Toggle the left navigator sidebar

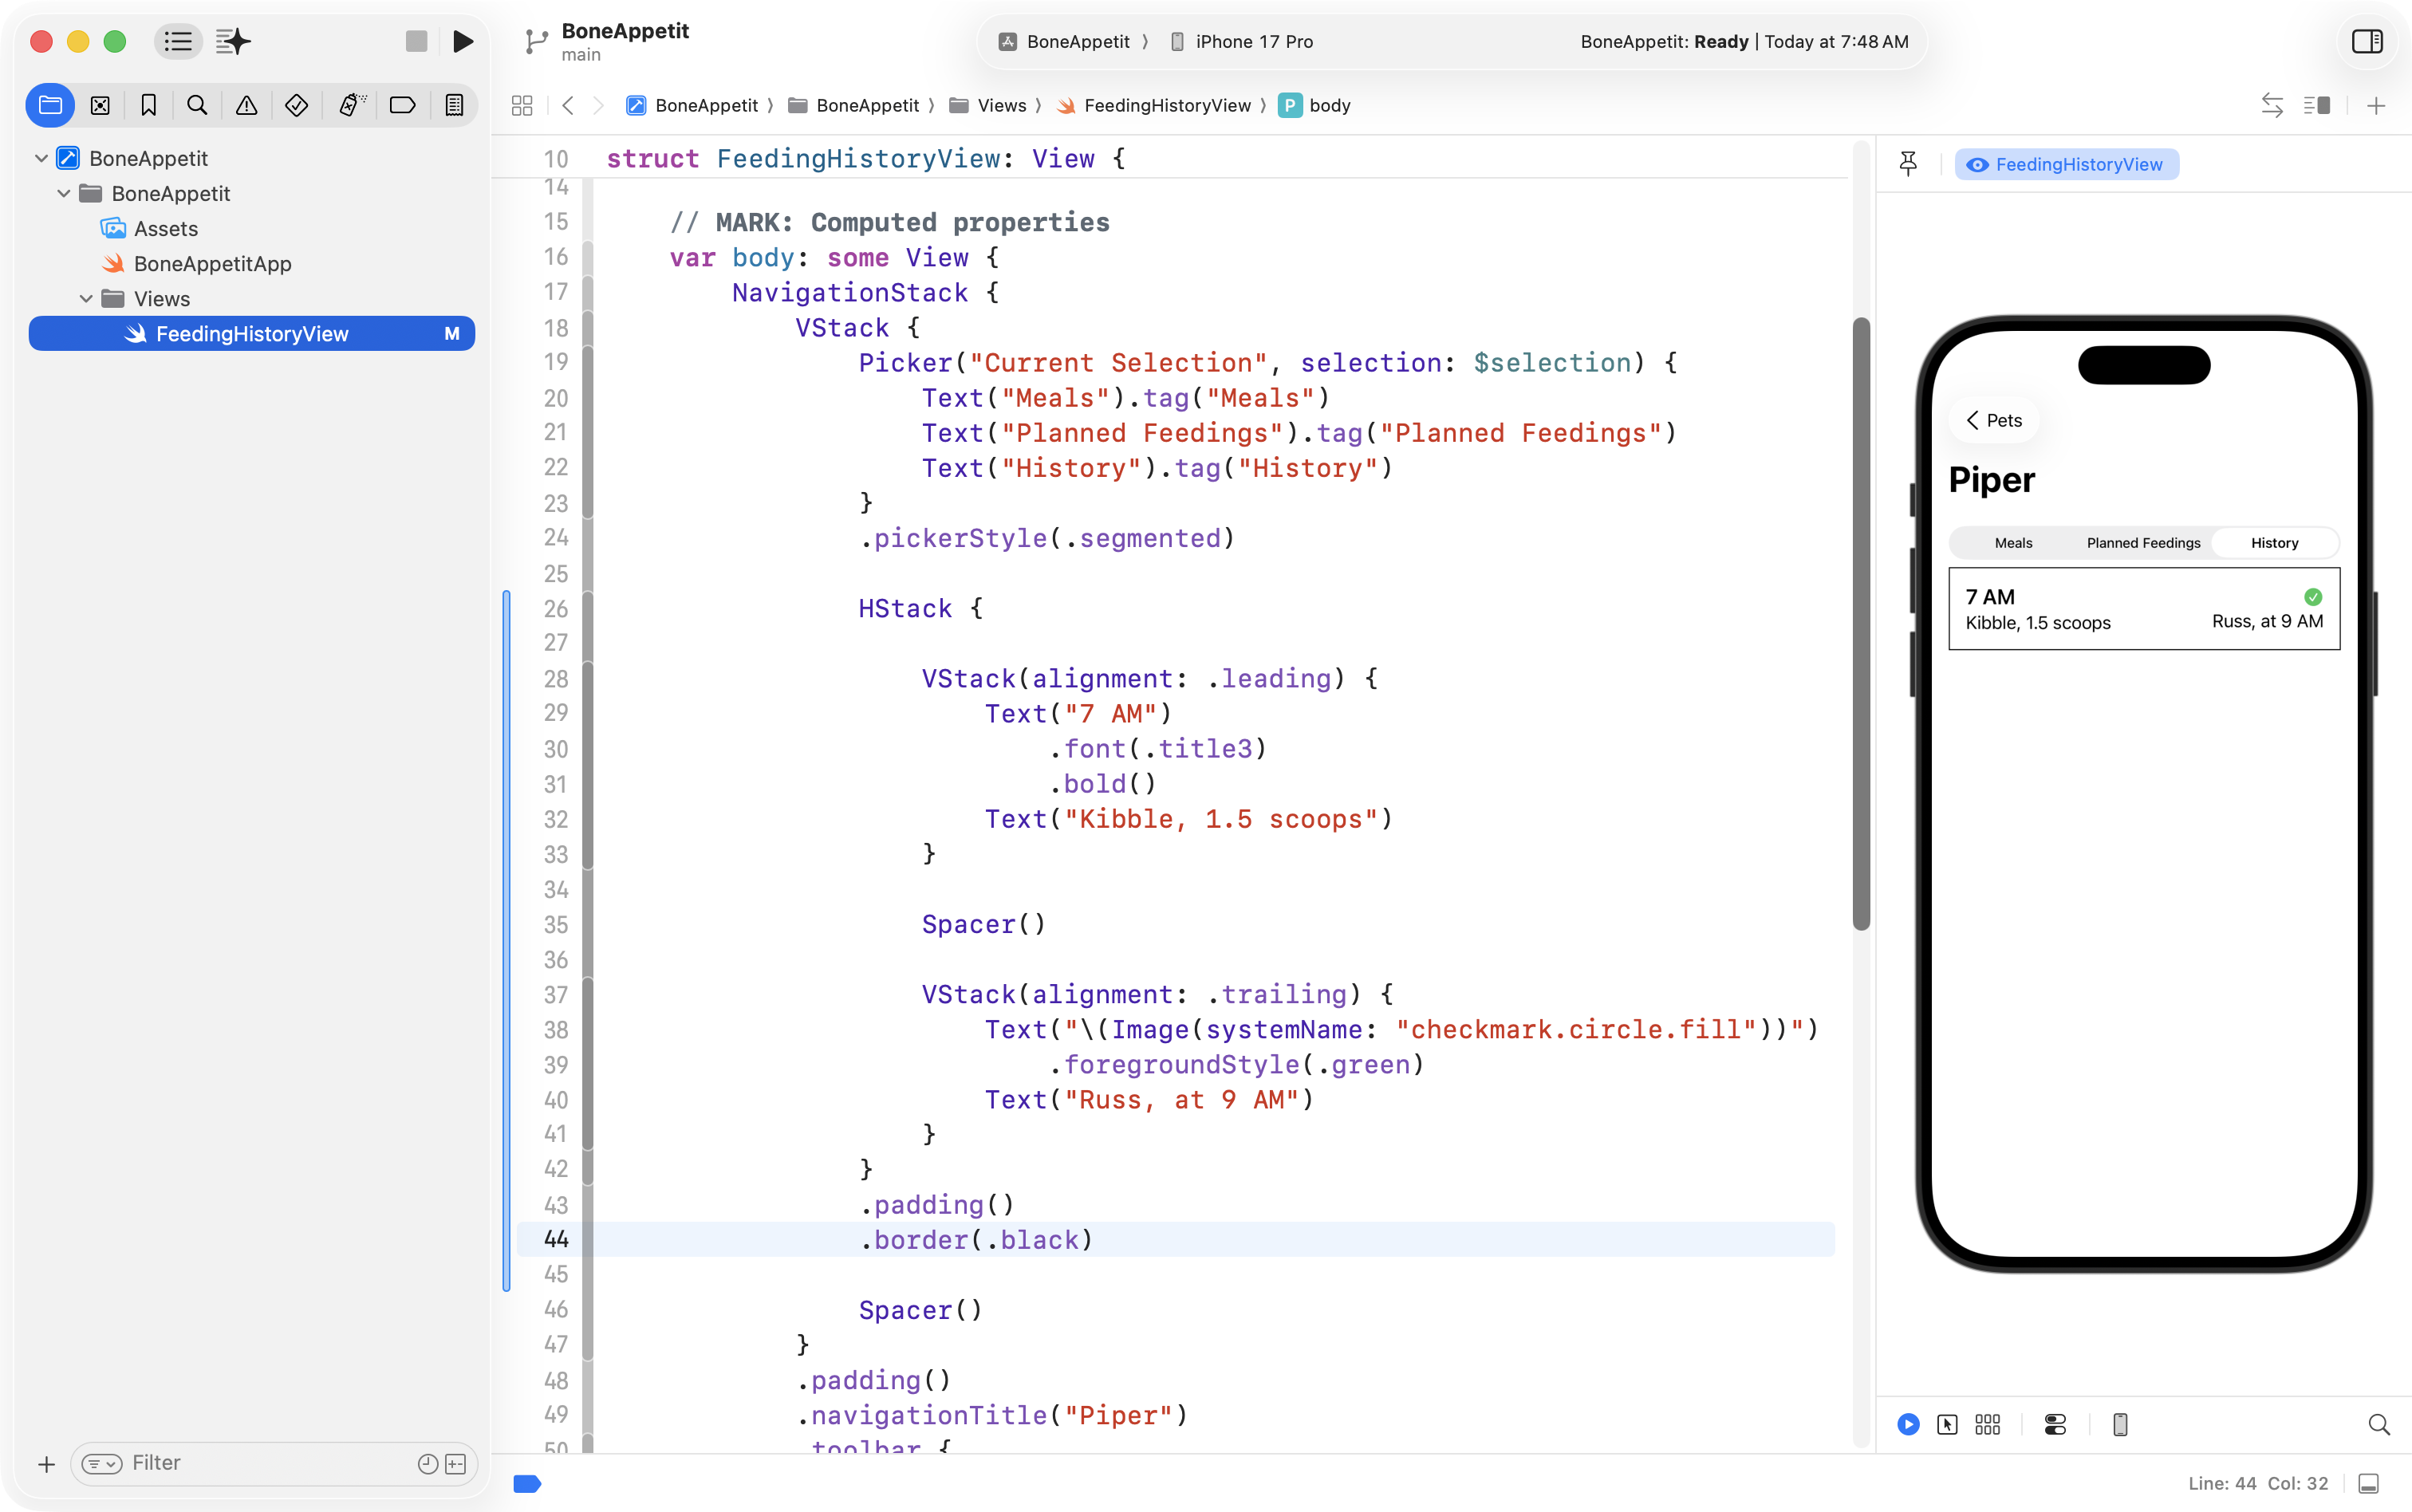coord(178,41)
